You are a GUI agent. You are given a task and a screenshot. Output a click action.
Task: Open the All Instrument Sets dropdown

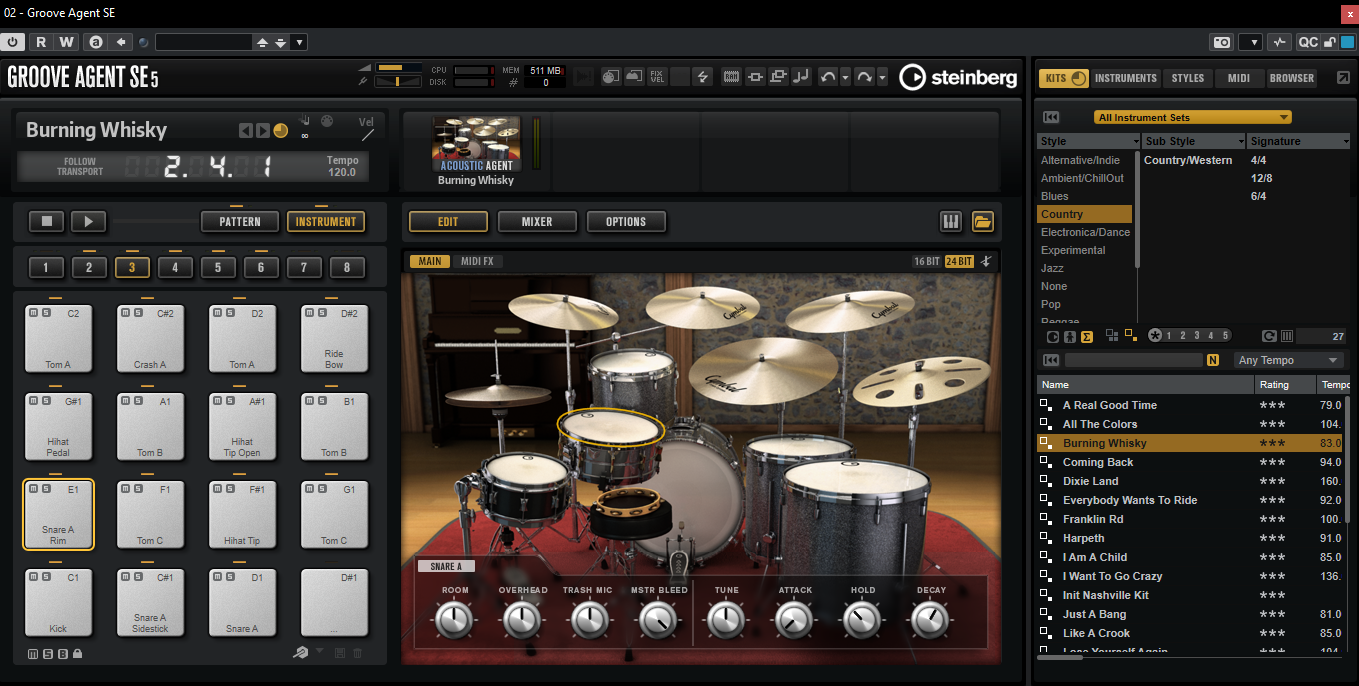[x=1192, y=117]
